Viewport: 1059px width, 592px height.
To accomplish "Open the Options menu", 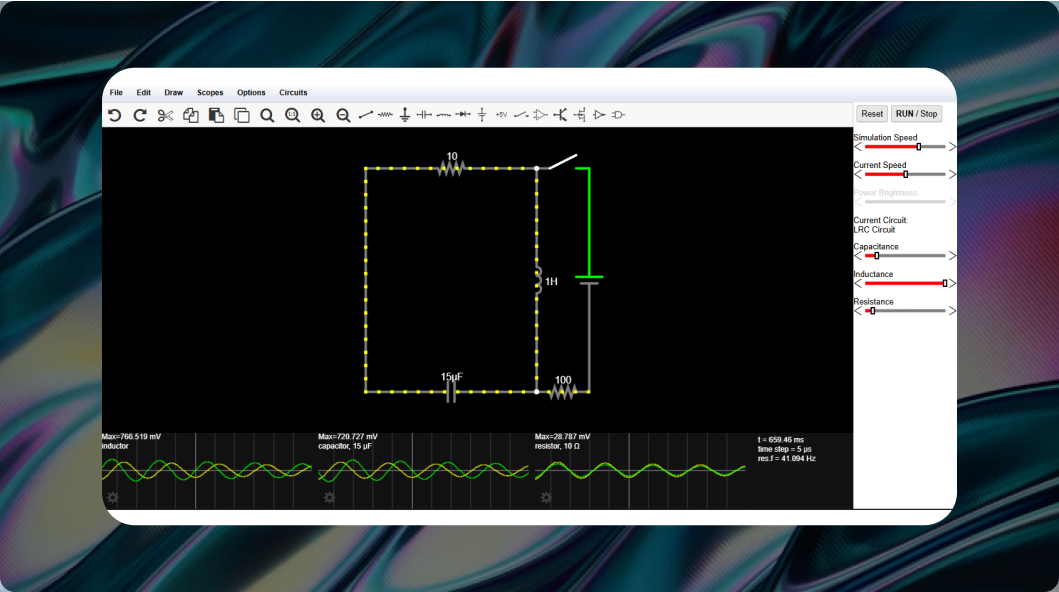I will point(251,92).
